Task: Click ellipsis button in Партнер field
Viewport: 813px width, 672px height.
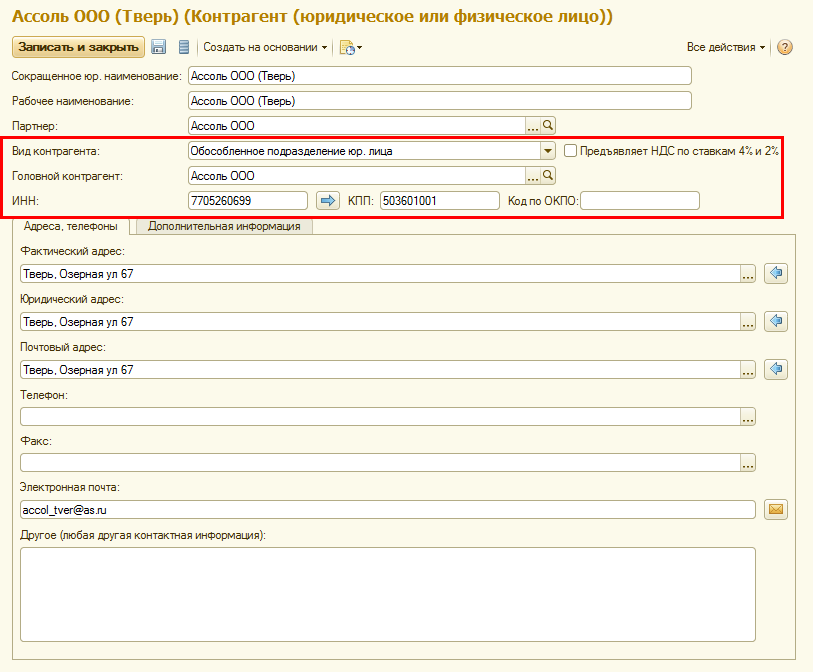Action: click(x=532, y=125)
